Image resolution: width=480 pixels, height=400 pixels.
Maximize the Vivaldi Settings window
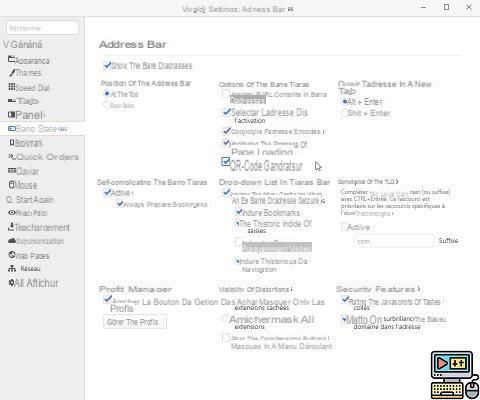[447, 7]
